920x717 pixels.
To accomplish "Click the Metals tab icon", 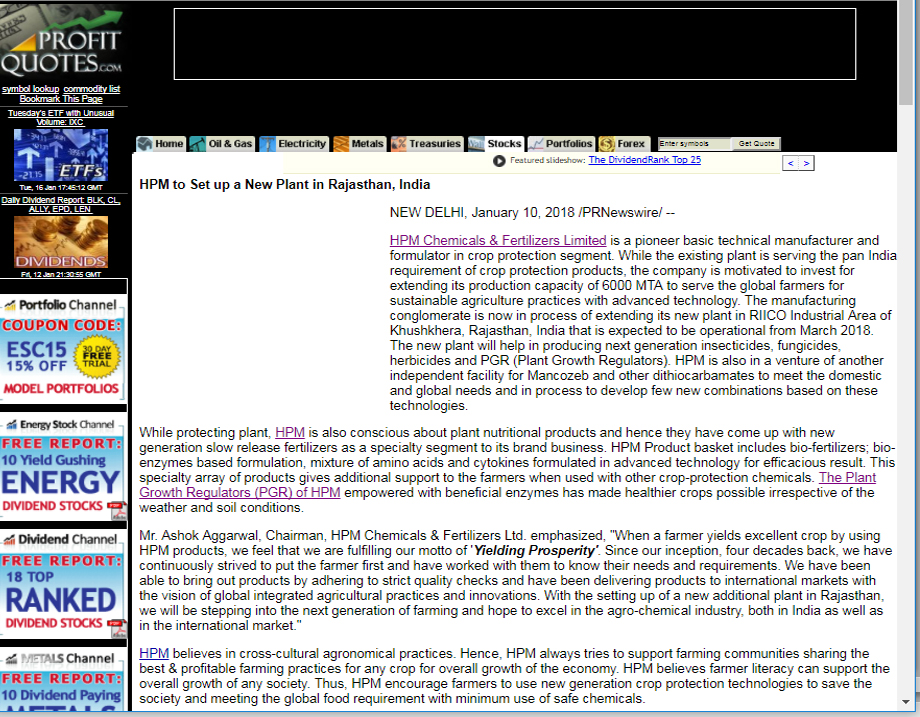I will point(341,144).
